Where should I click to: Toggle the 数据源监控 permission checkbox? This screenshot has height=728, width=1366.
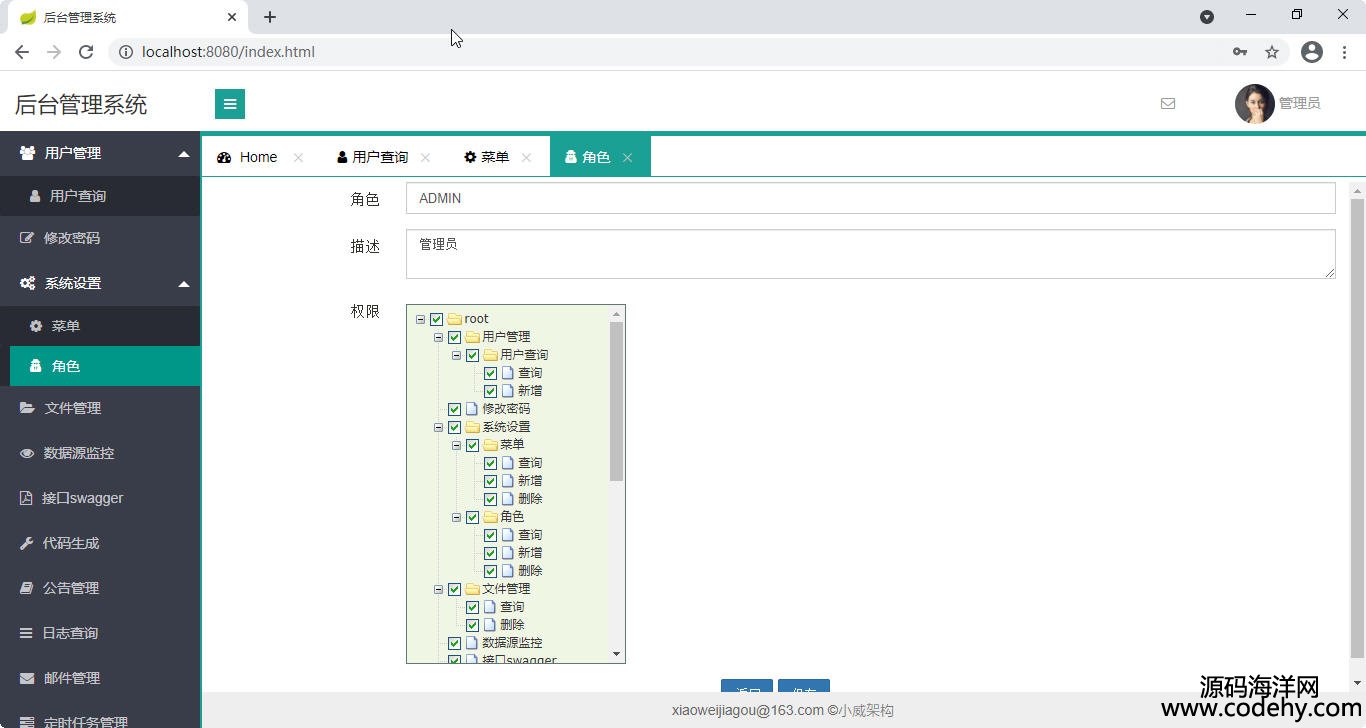tap(455, 643)
